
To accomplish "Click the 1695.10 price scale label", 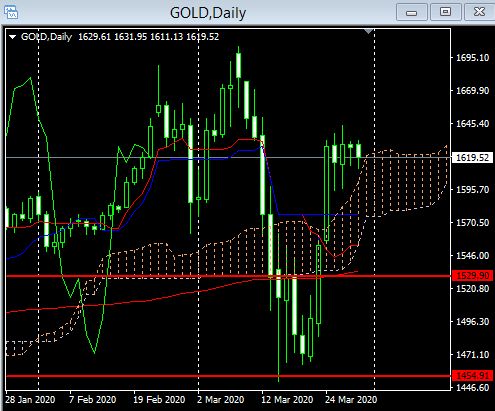I will click(x=472, y=58).
